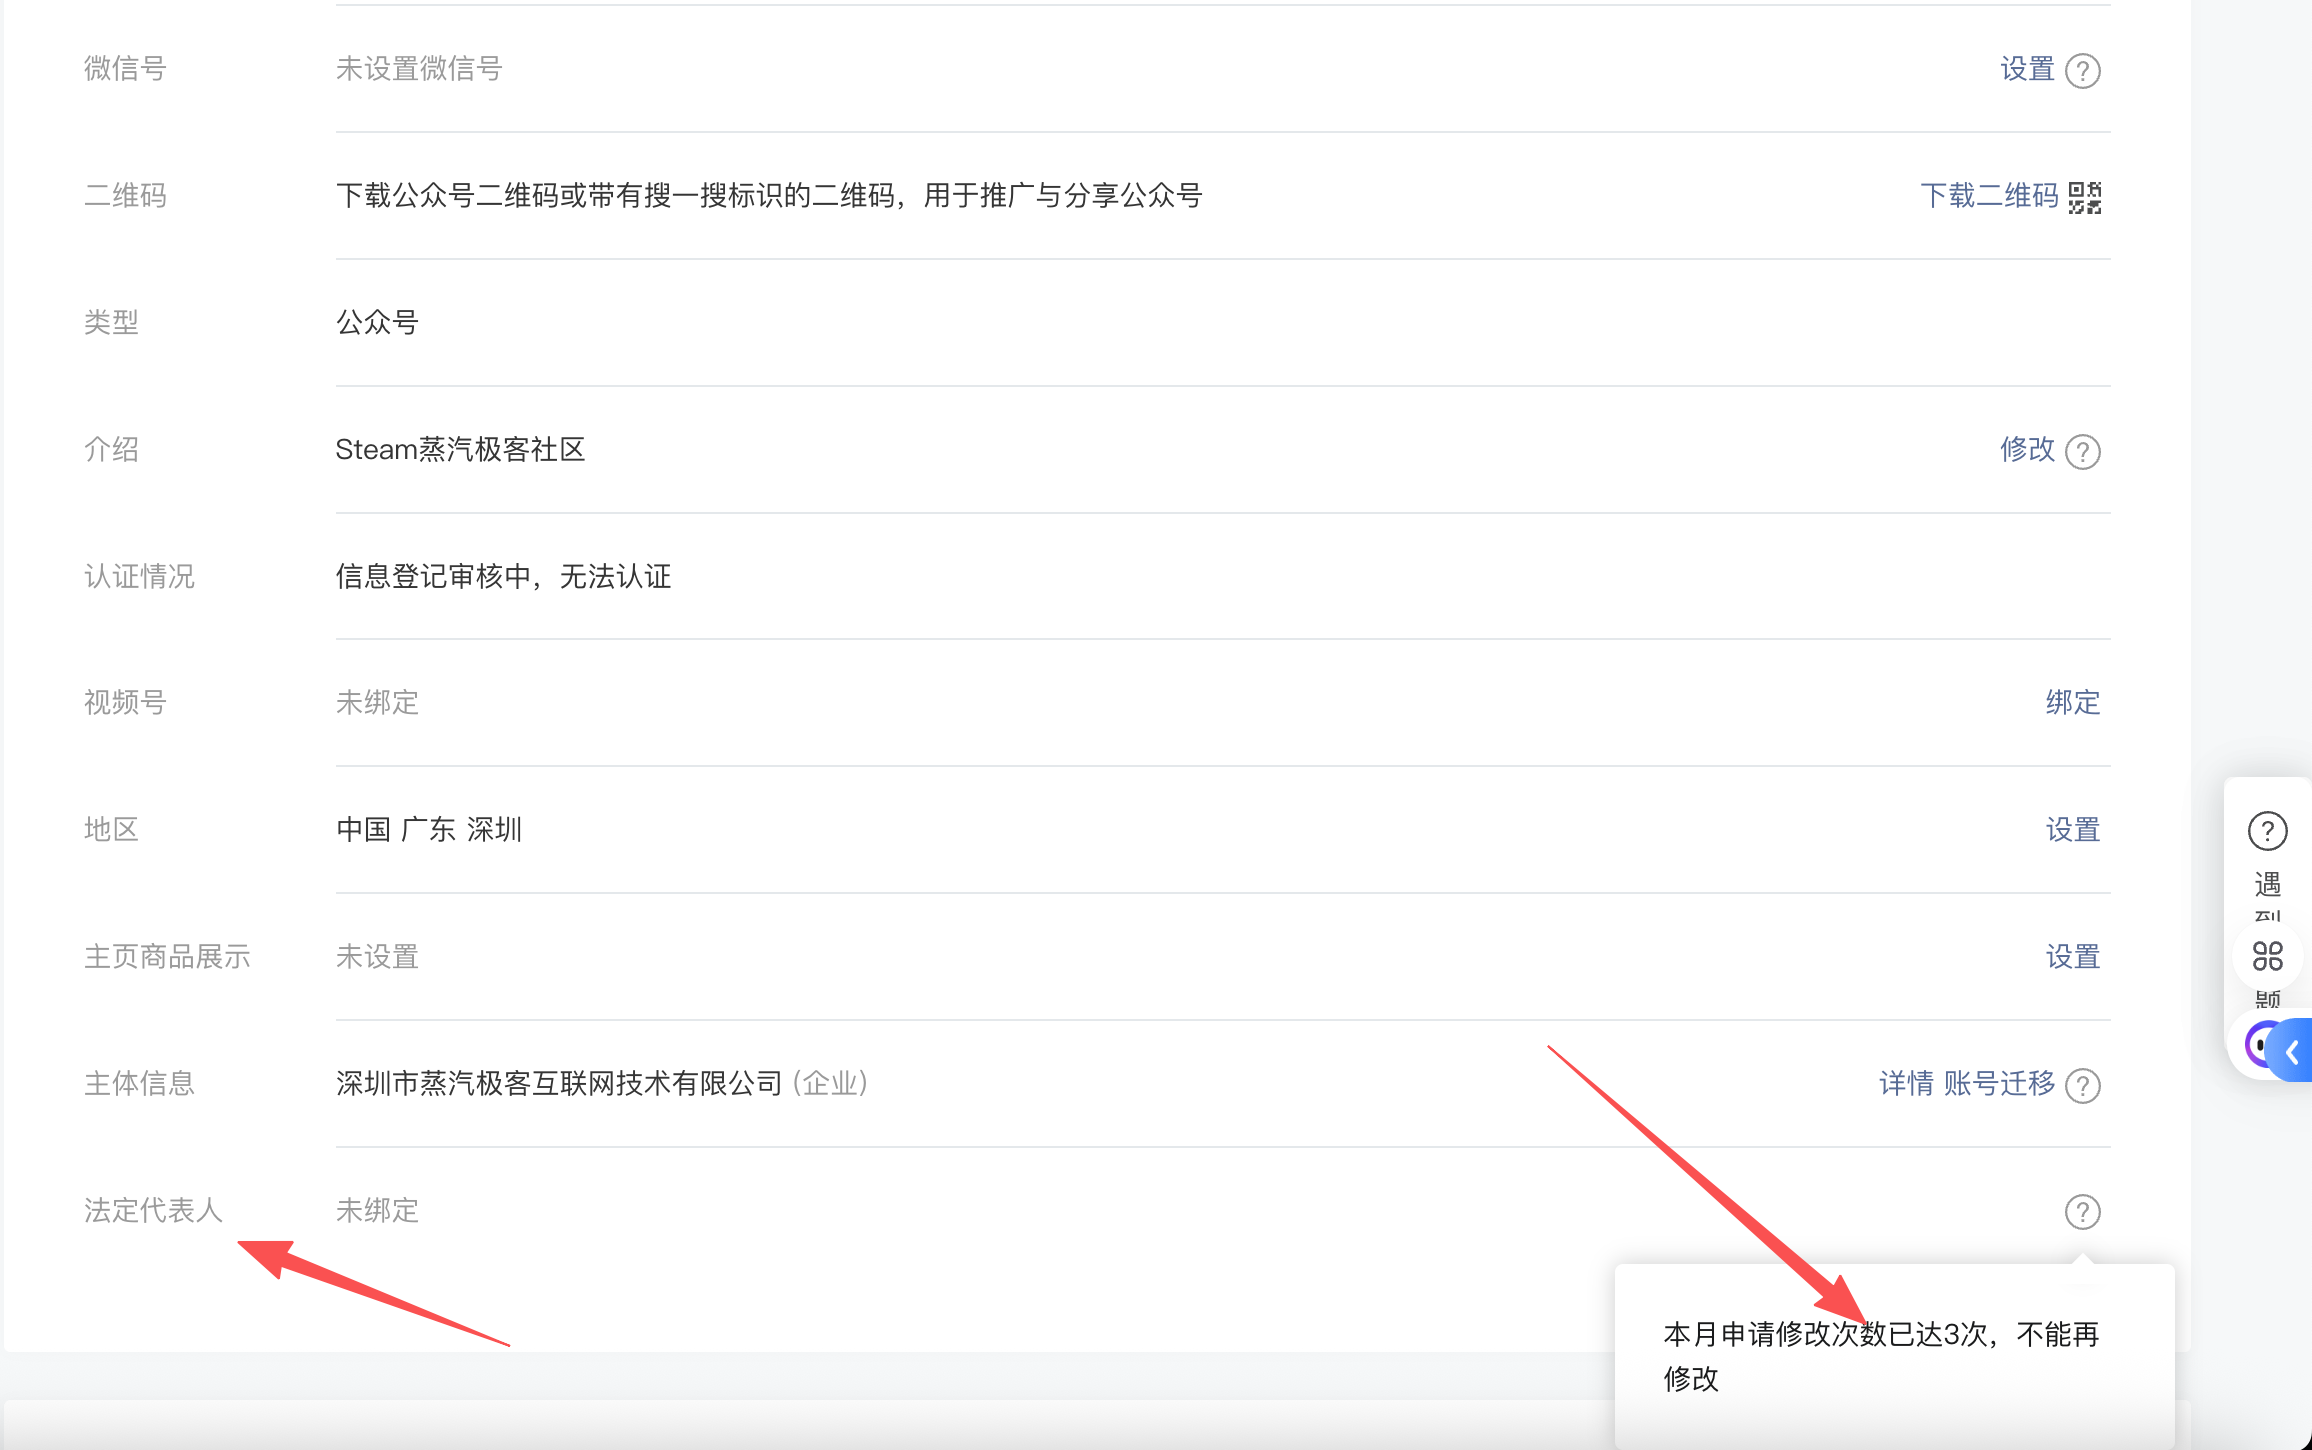This screenshot has width=2312, height=1450.
Task: Click the company name 深圳市蒸汽极客互联网技术有限公司
Action: (558, 1084)
